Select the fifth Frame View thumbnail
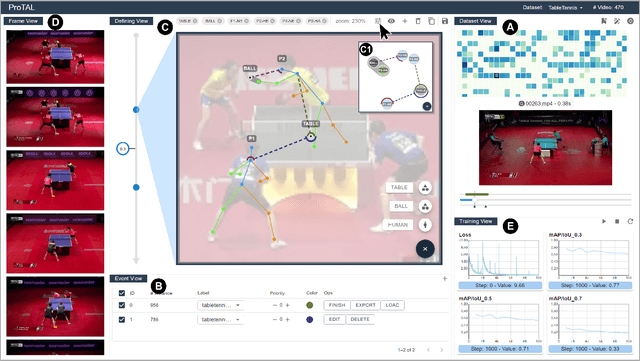Image resolution: width=640 pixels, height=361 pixels. pyautogui.click(x=55, y=306)
